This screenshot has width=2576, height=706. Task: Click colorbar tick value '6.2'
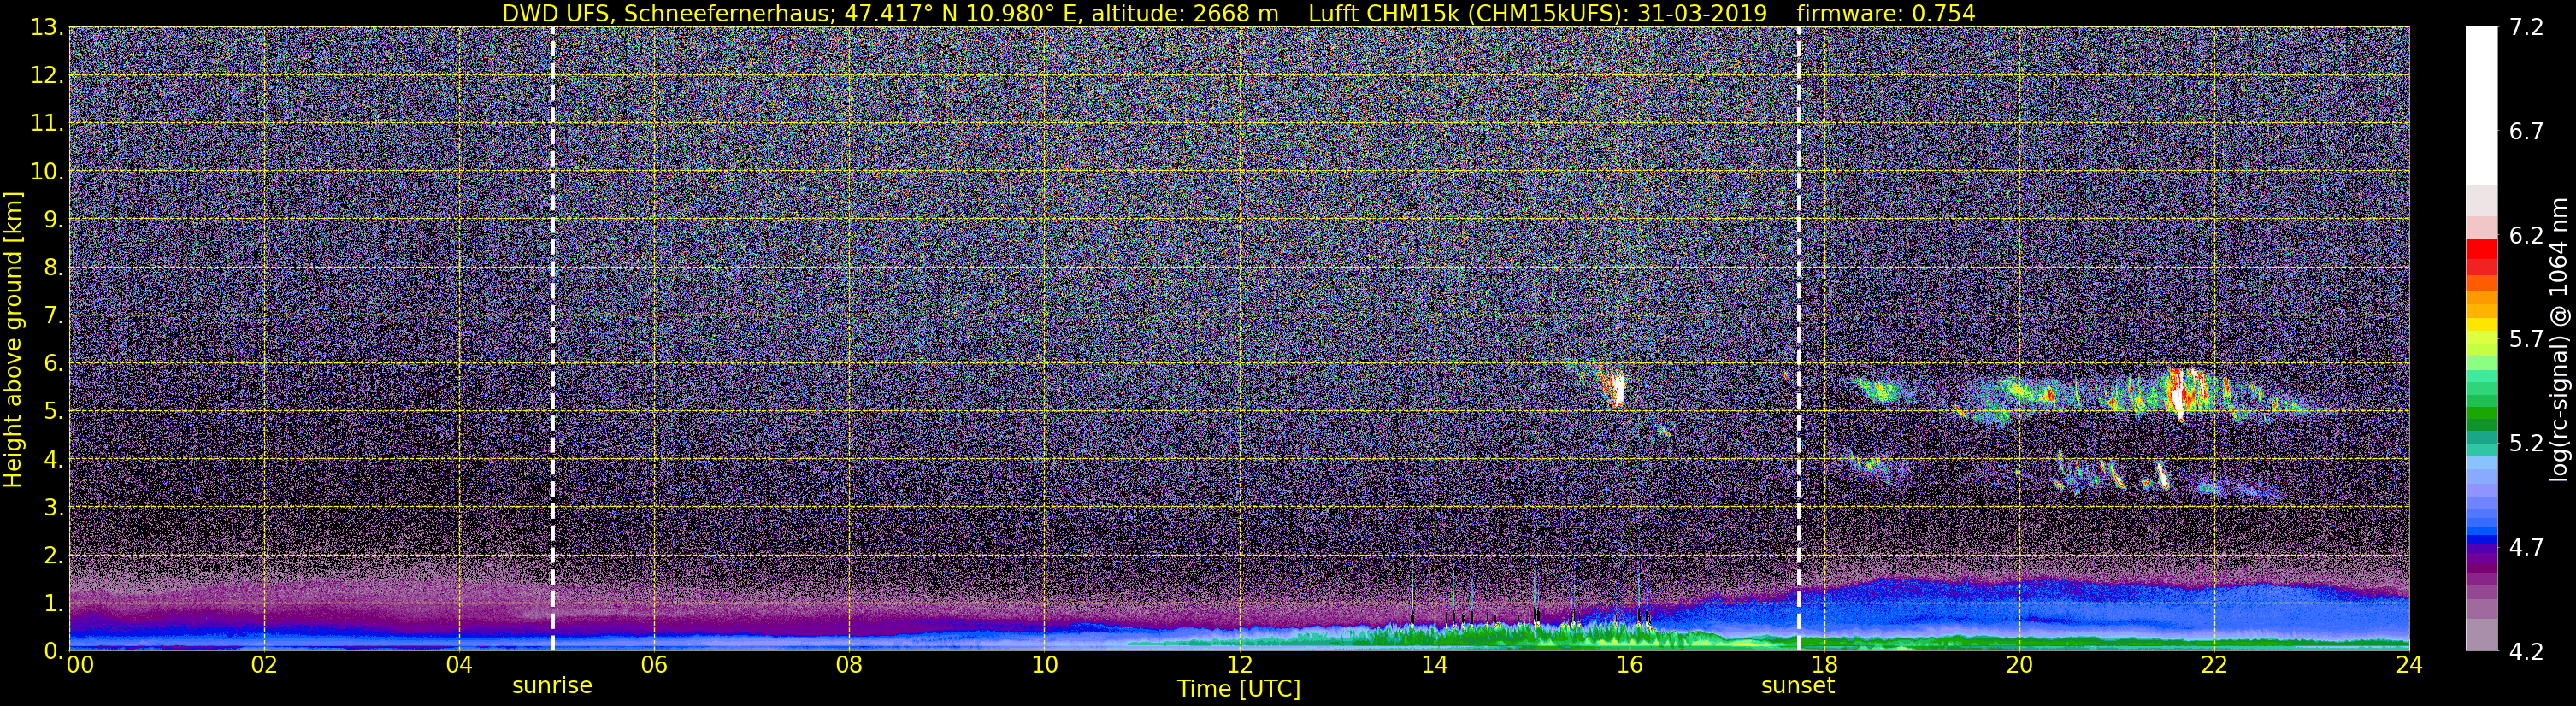[x=2526, y=236]
